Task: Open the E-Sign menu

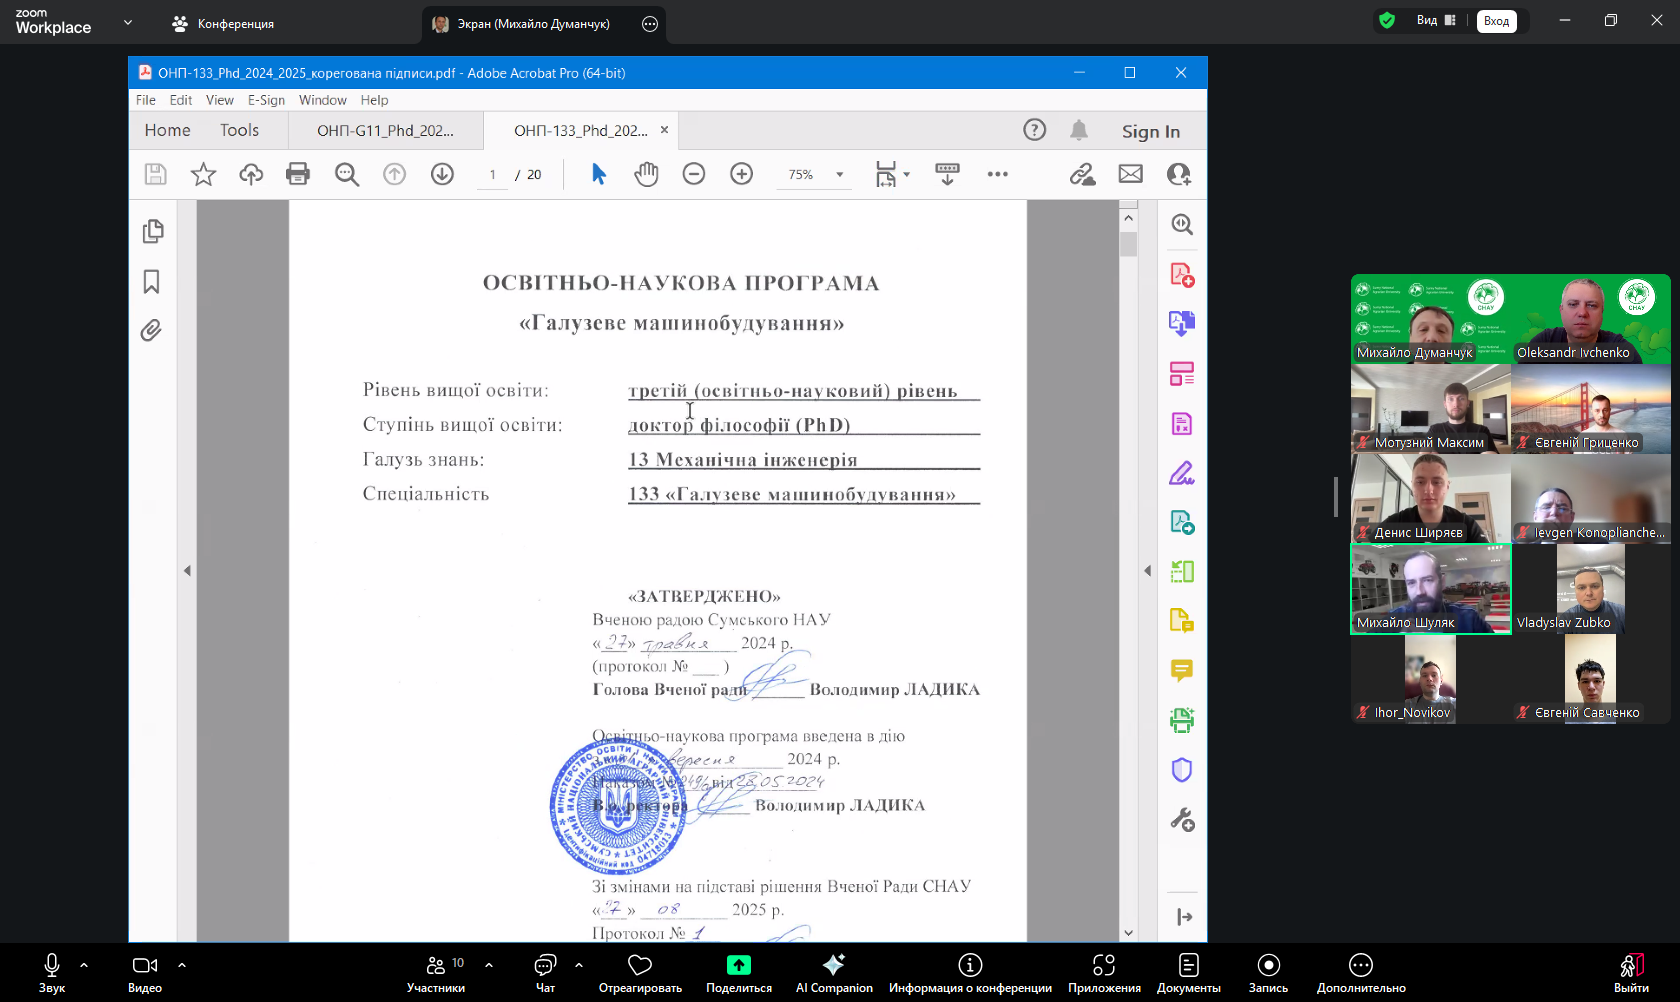Action: 266,100
